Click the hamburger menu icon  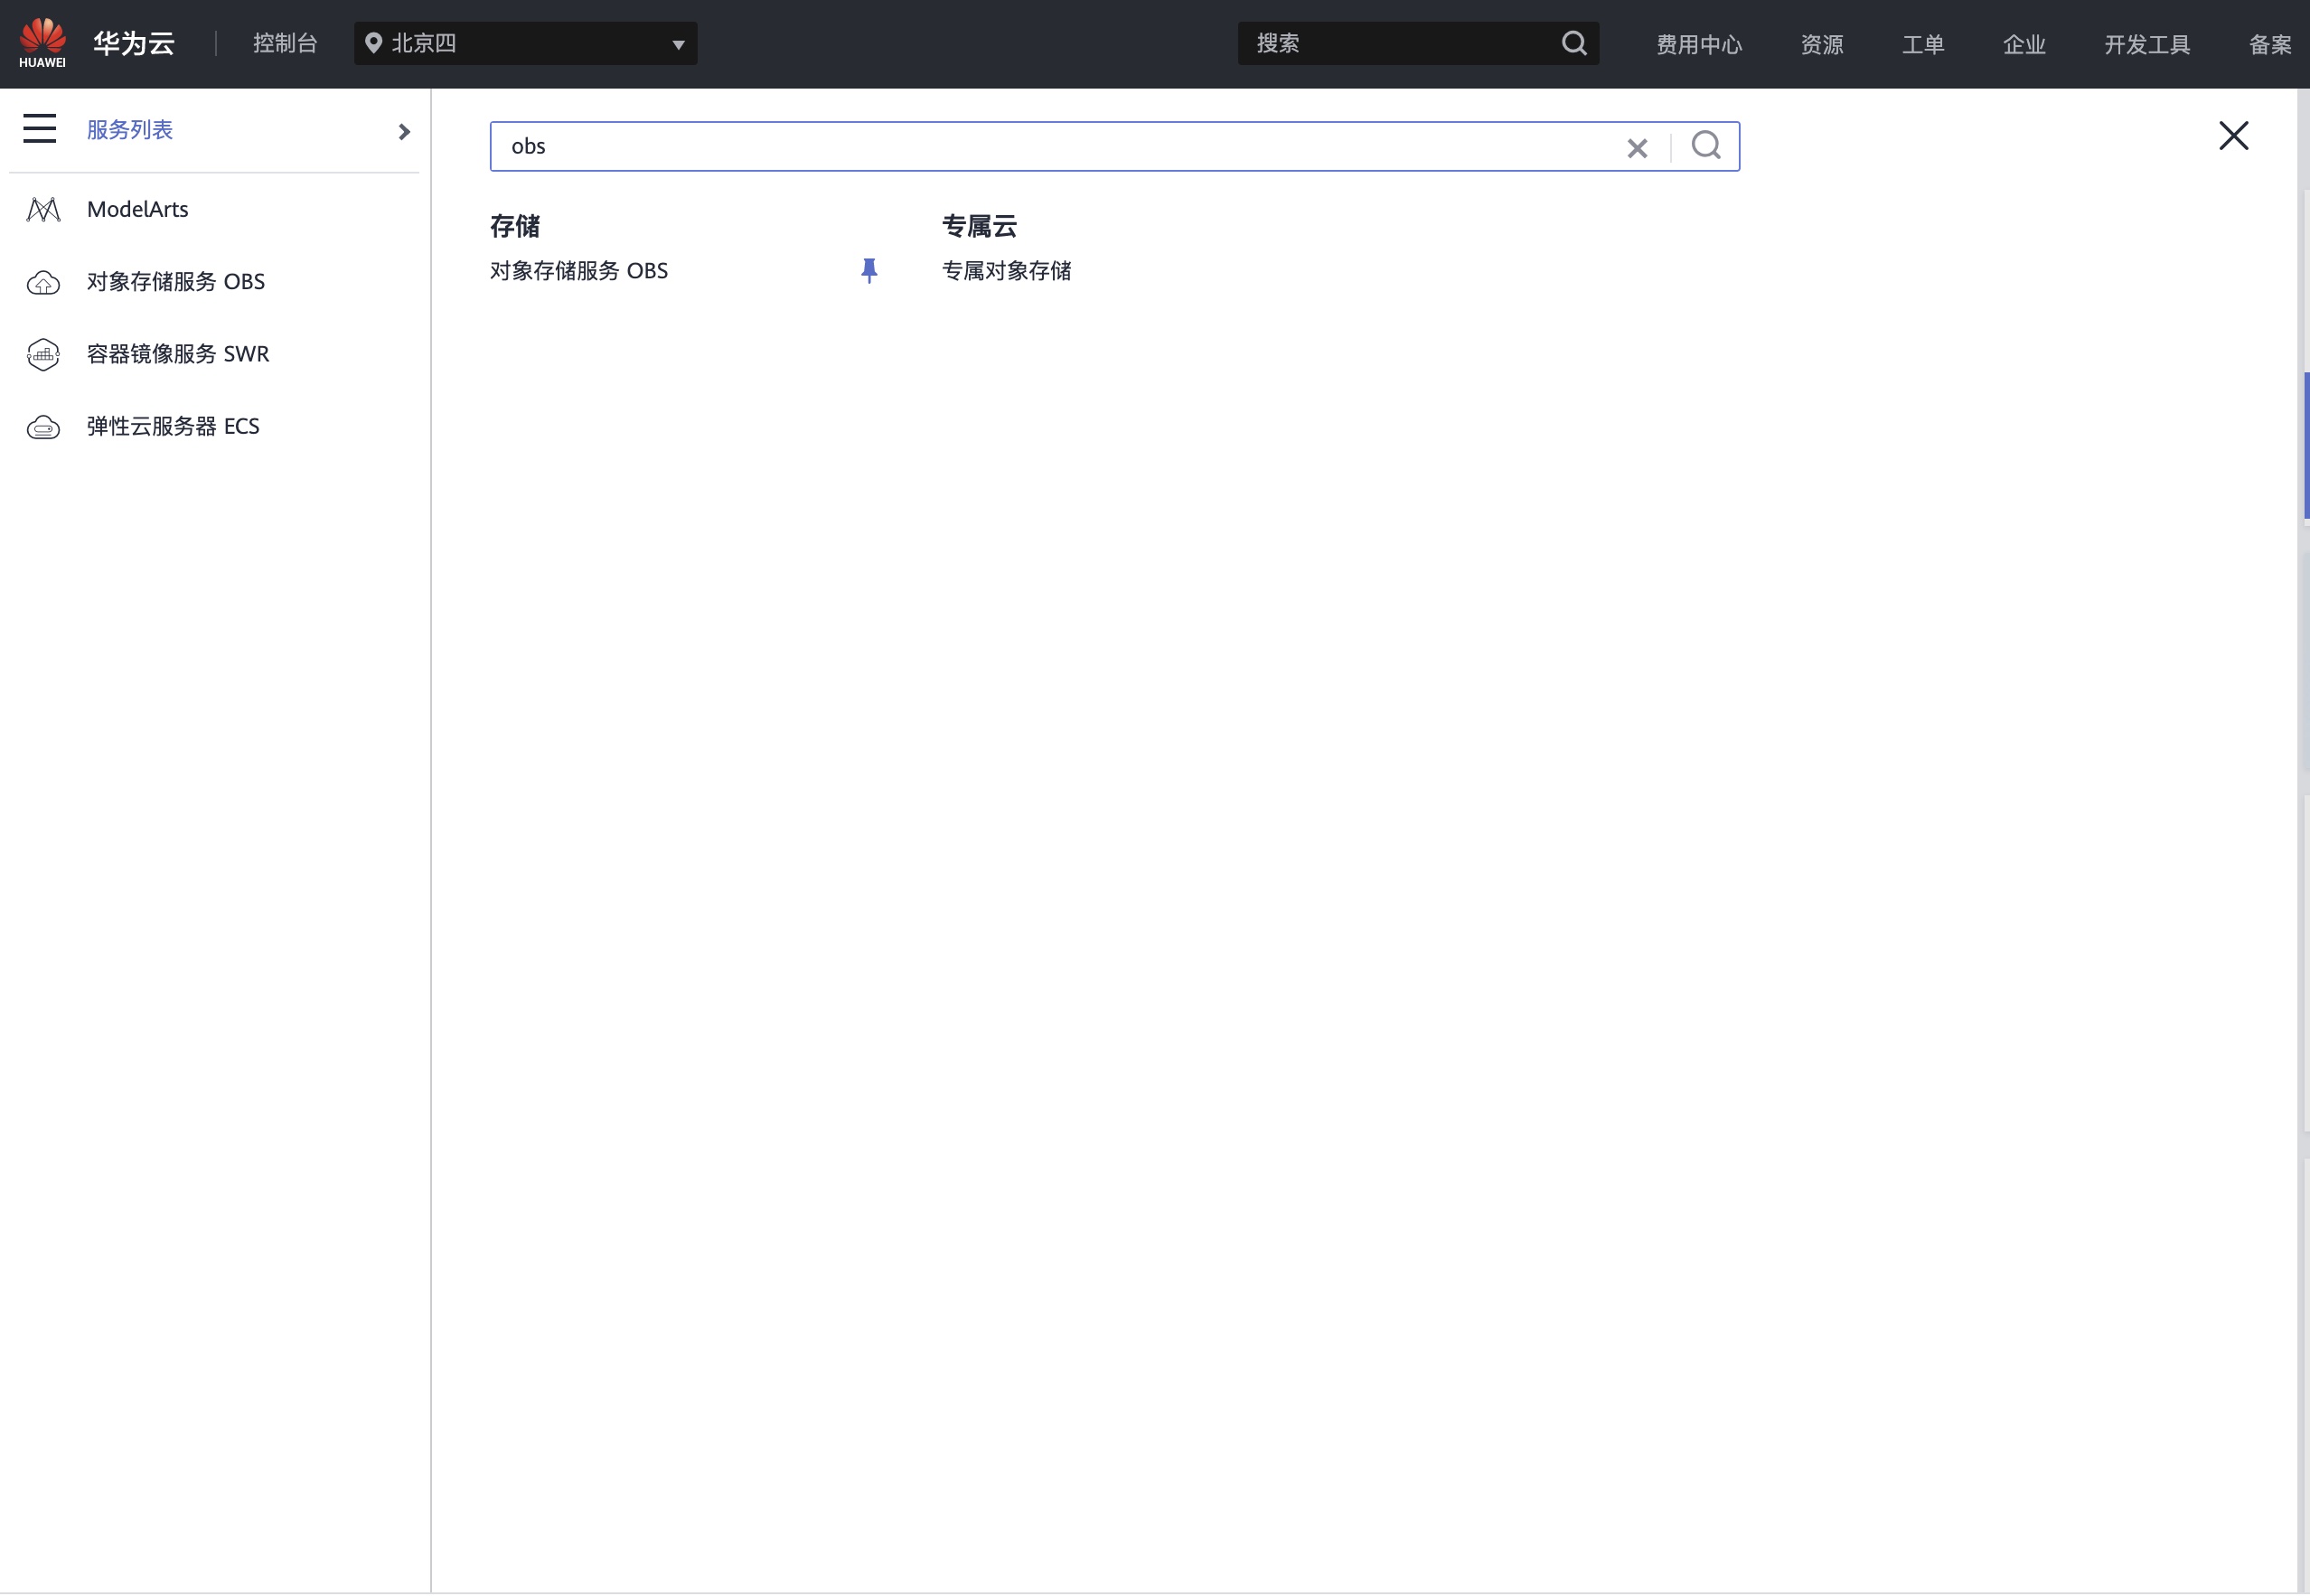[40, 129]
